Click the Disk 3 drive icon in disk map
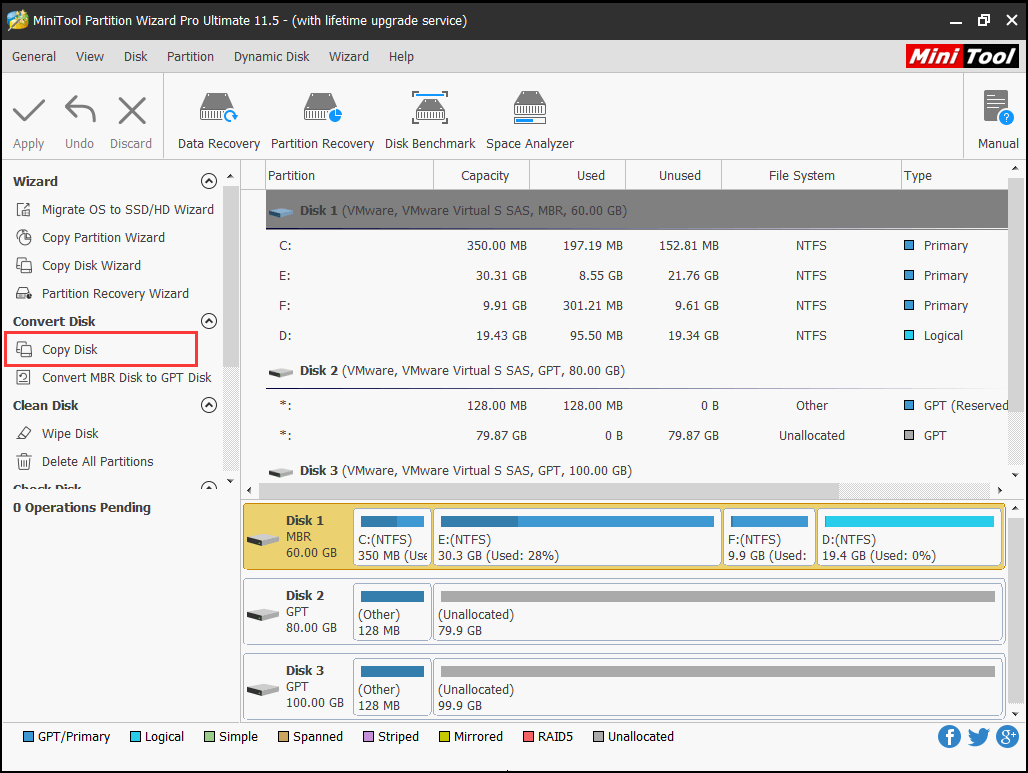 [x=263, y=690]
